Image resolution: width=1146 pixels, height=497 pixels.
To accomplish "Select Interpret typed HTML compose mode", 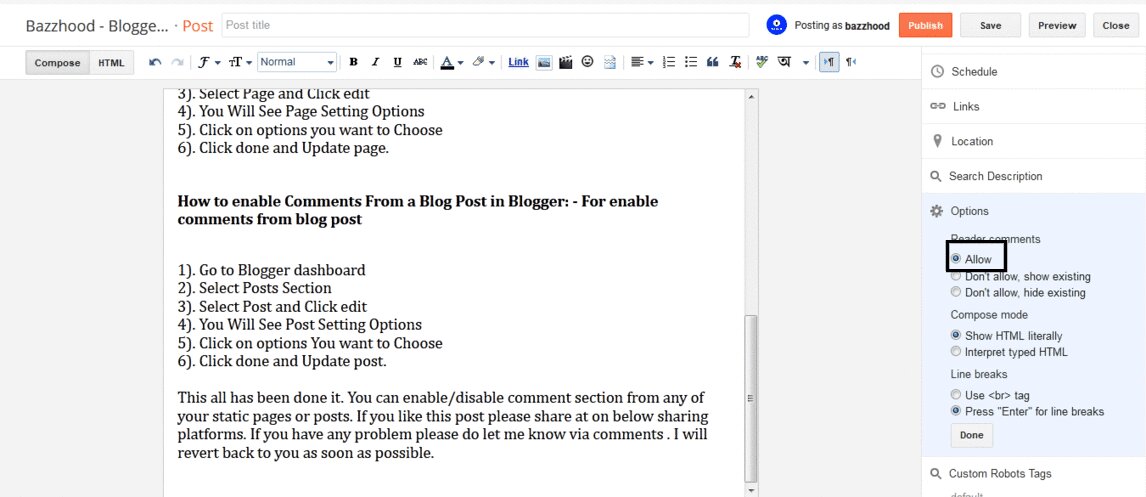I will pyautogui.click(x=956, y=352).
